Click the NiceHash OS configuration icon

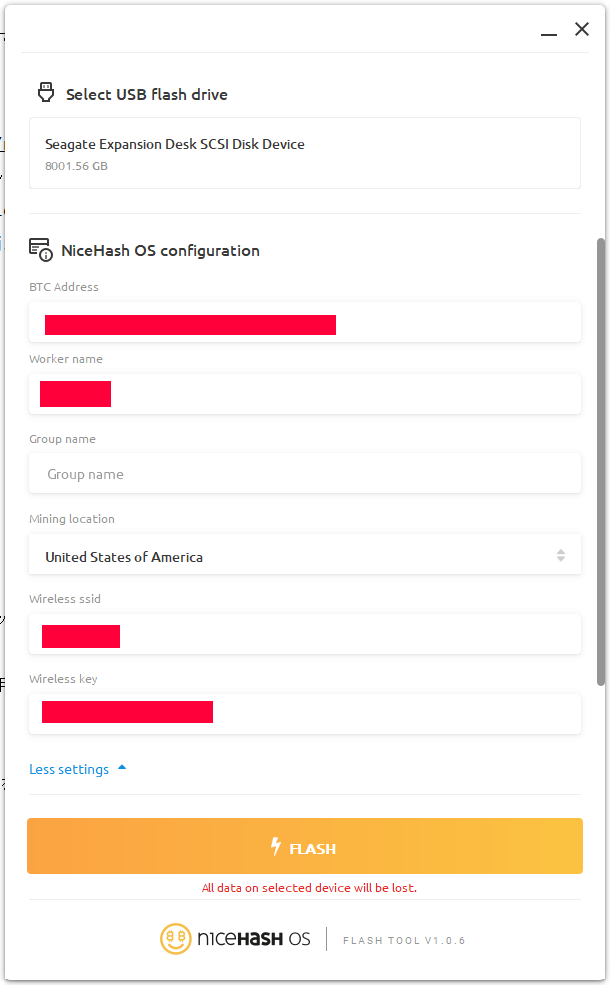[40, 249]
